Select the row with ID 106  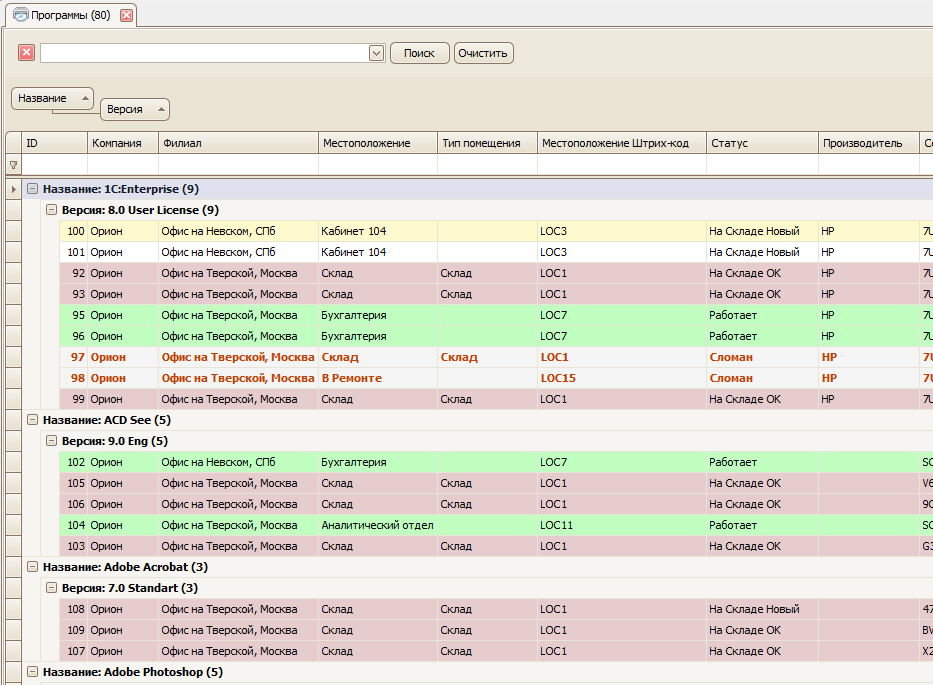(496, 504)
